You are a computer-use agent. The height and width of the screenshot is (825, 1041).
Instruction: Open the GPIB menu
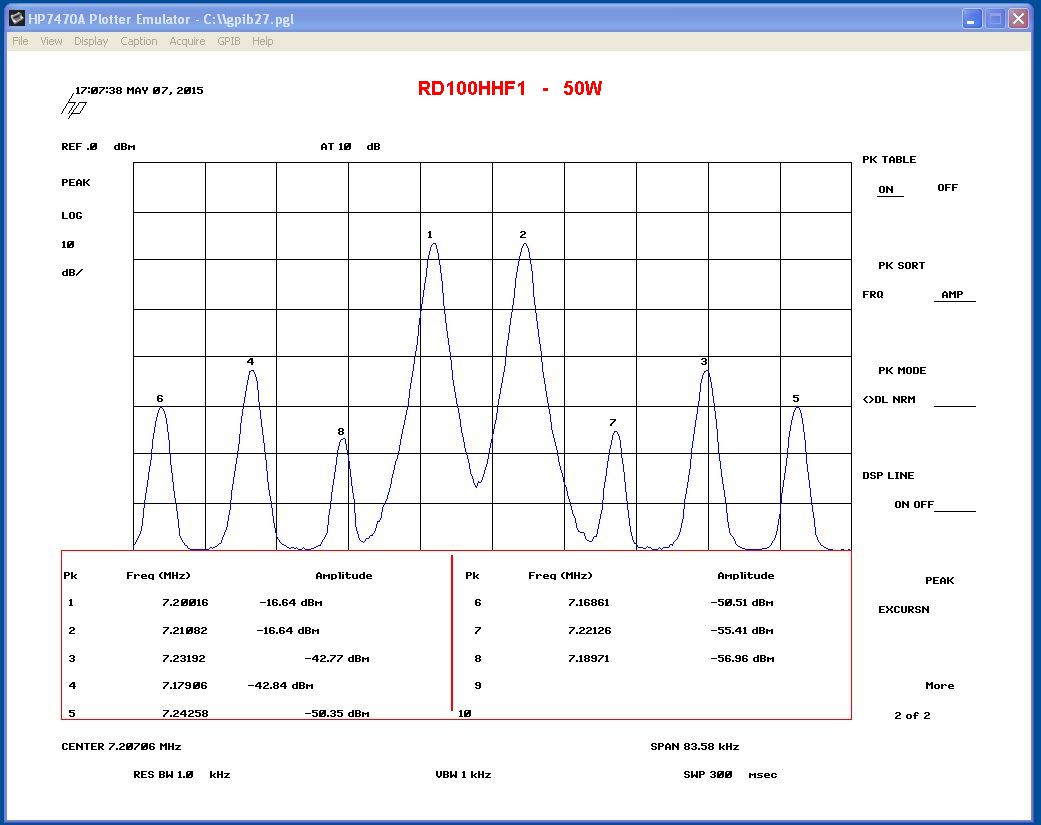pyautogui.click(x=229, y=41)
